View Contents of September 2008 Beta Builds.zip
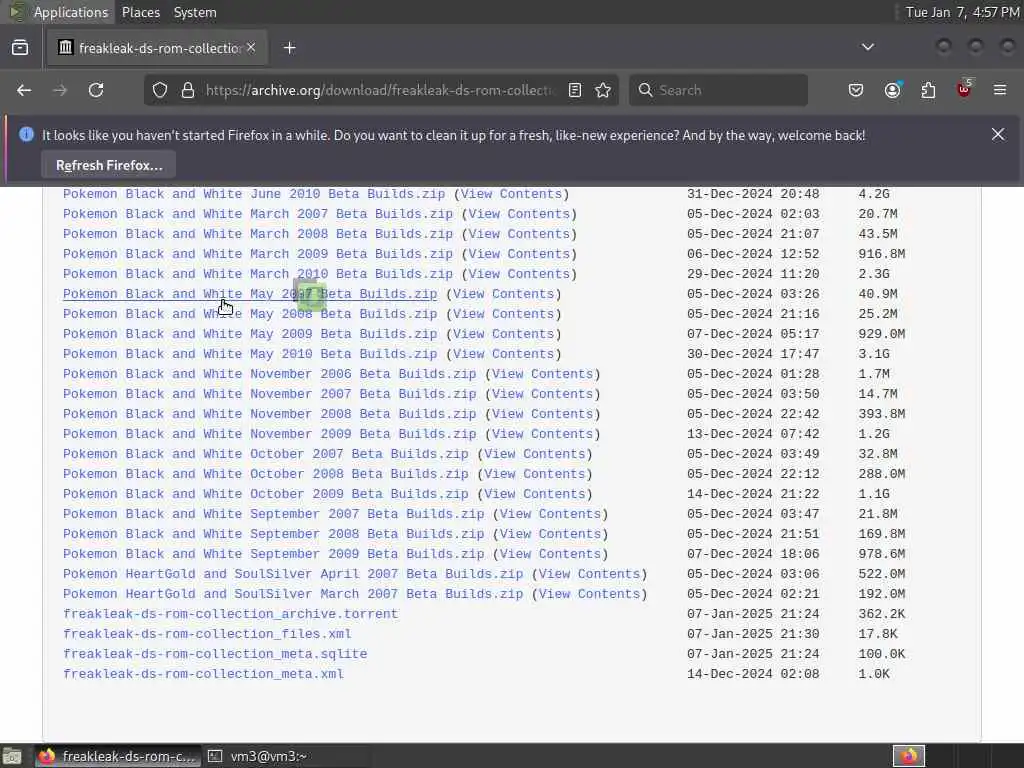Image resolution: width=1024 pixels, height=768 pixels. 551,534
